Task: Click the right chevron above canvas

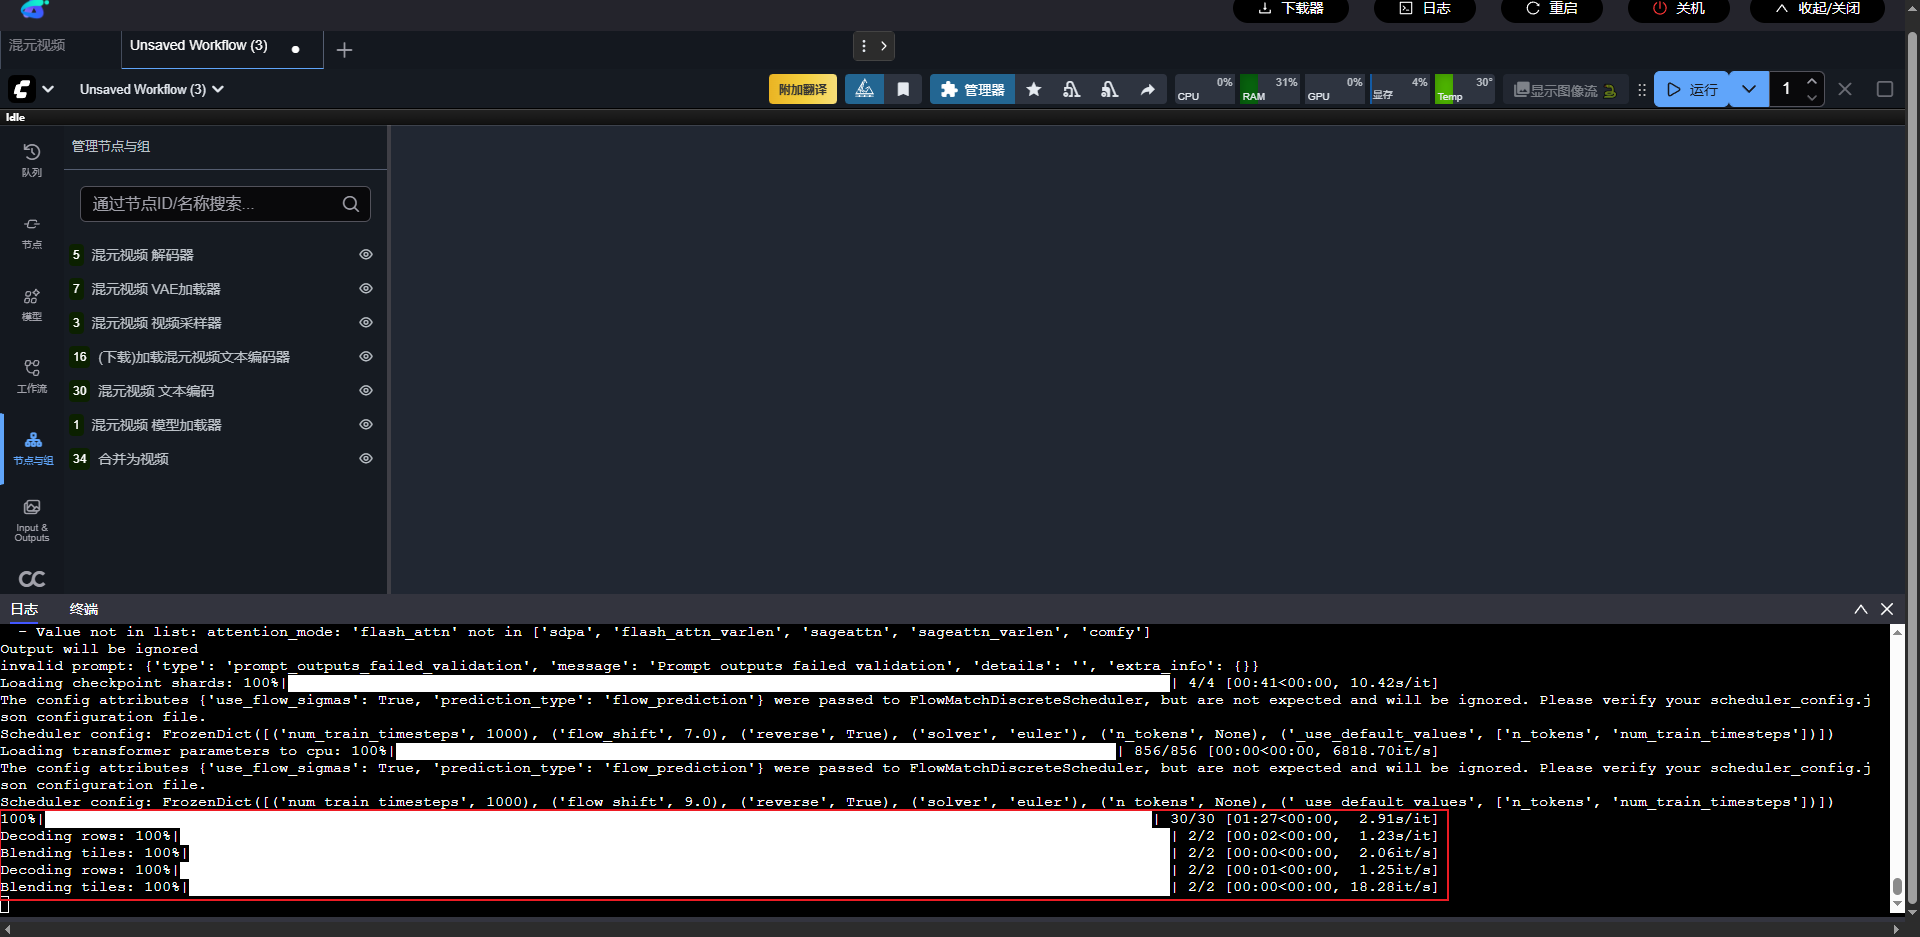Action: point(884,46)
